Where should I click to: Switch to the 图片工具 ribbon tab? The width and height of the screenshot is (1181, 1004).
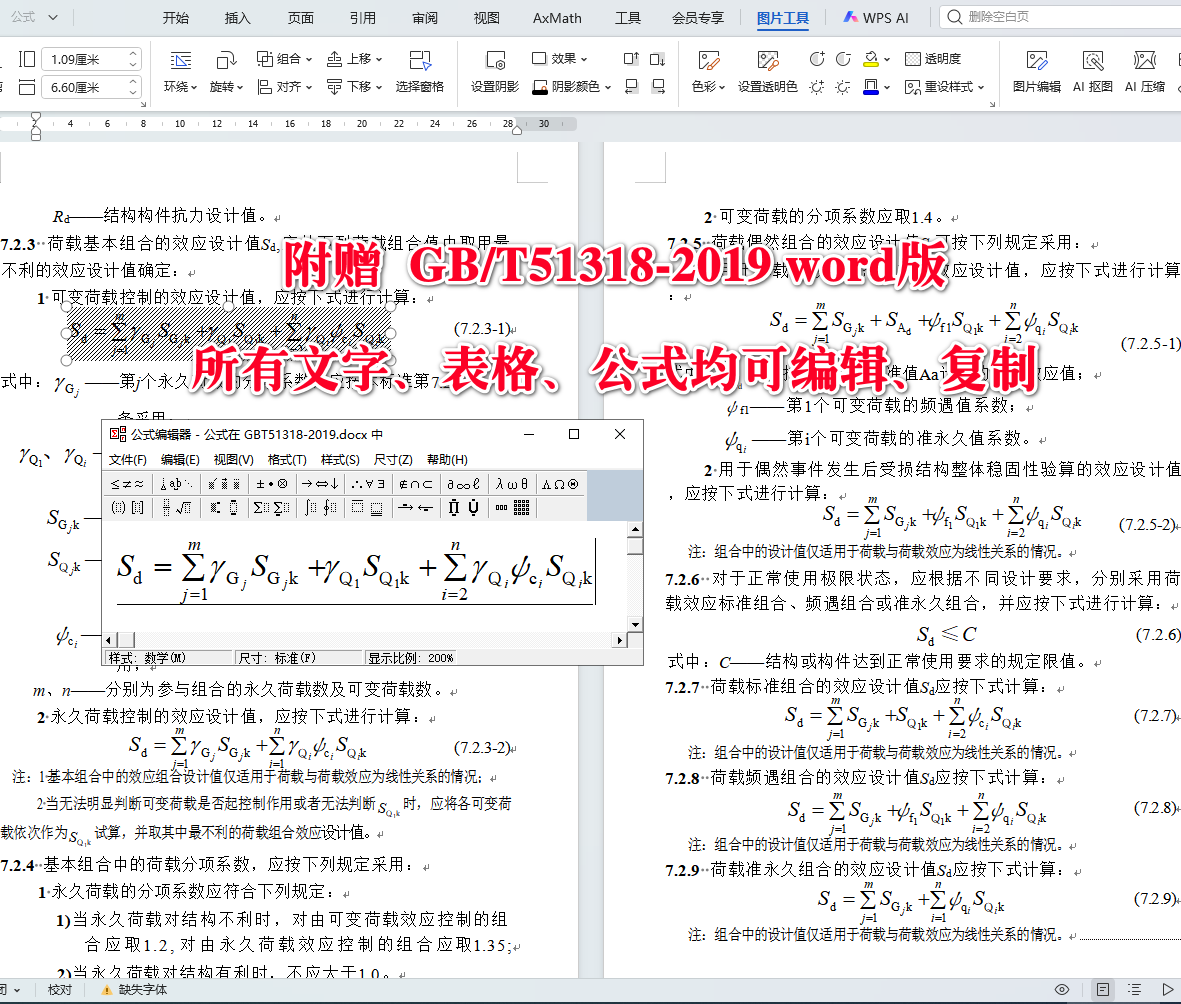coord(783,16)
